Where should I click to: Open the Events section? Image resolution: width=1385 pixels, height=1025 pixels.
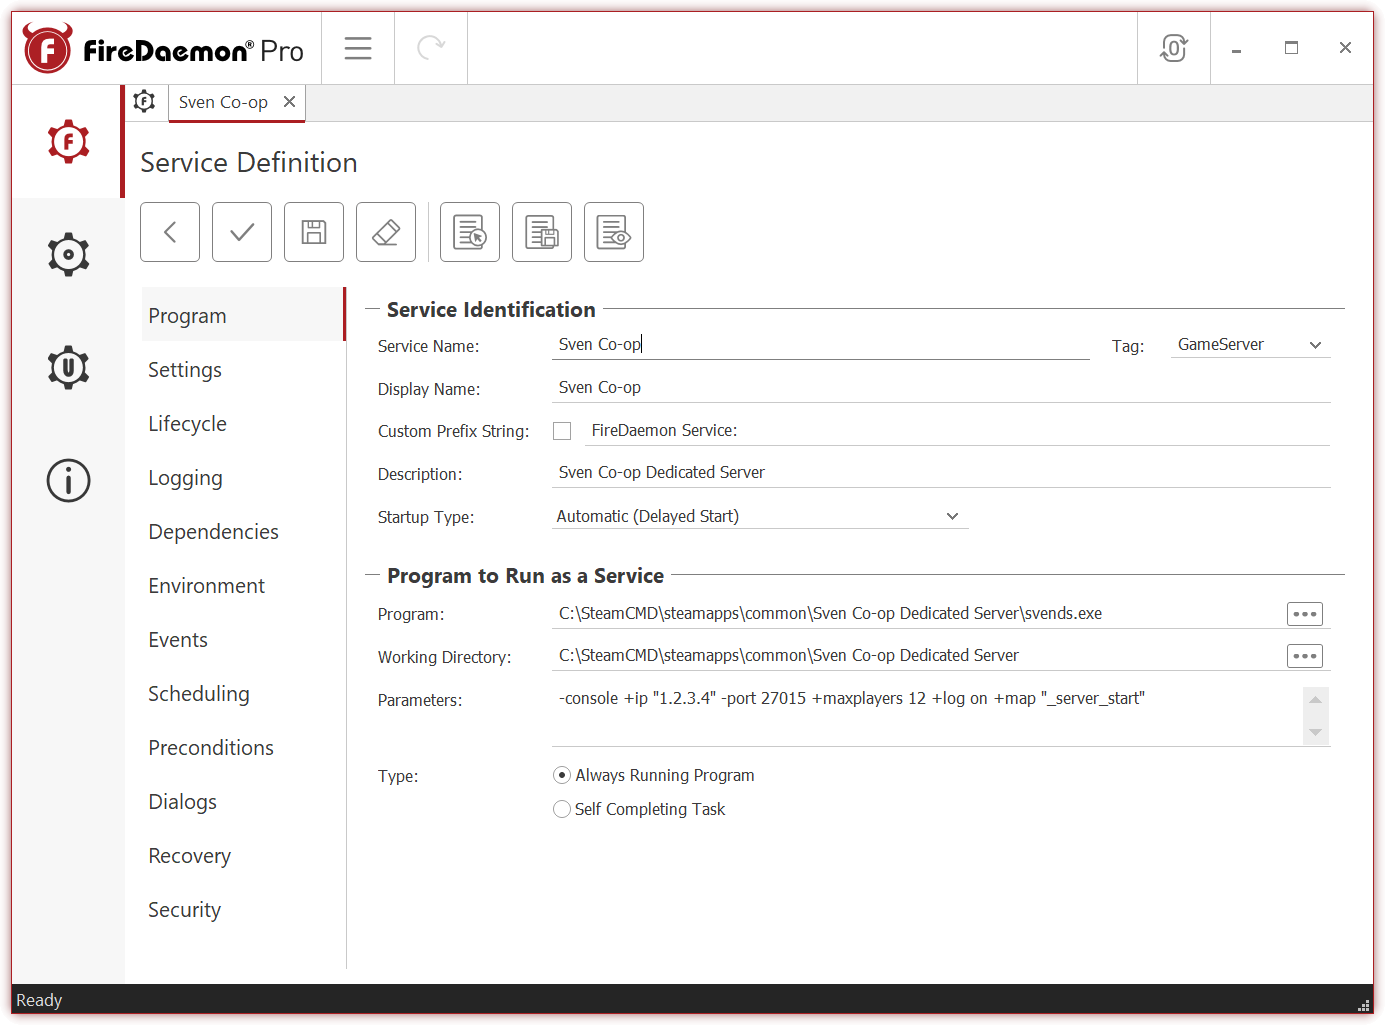pyautogui.click(x=243, y=639)
